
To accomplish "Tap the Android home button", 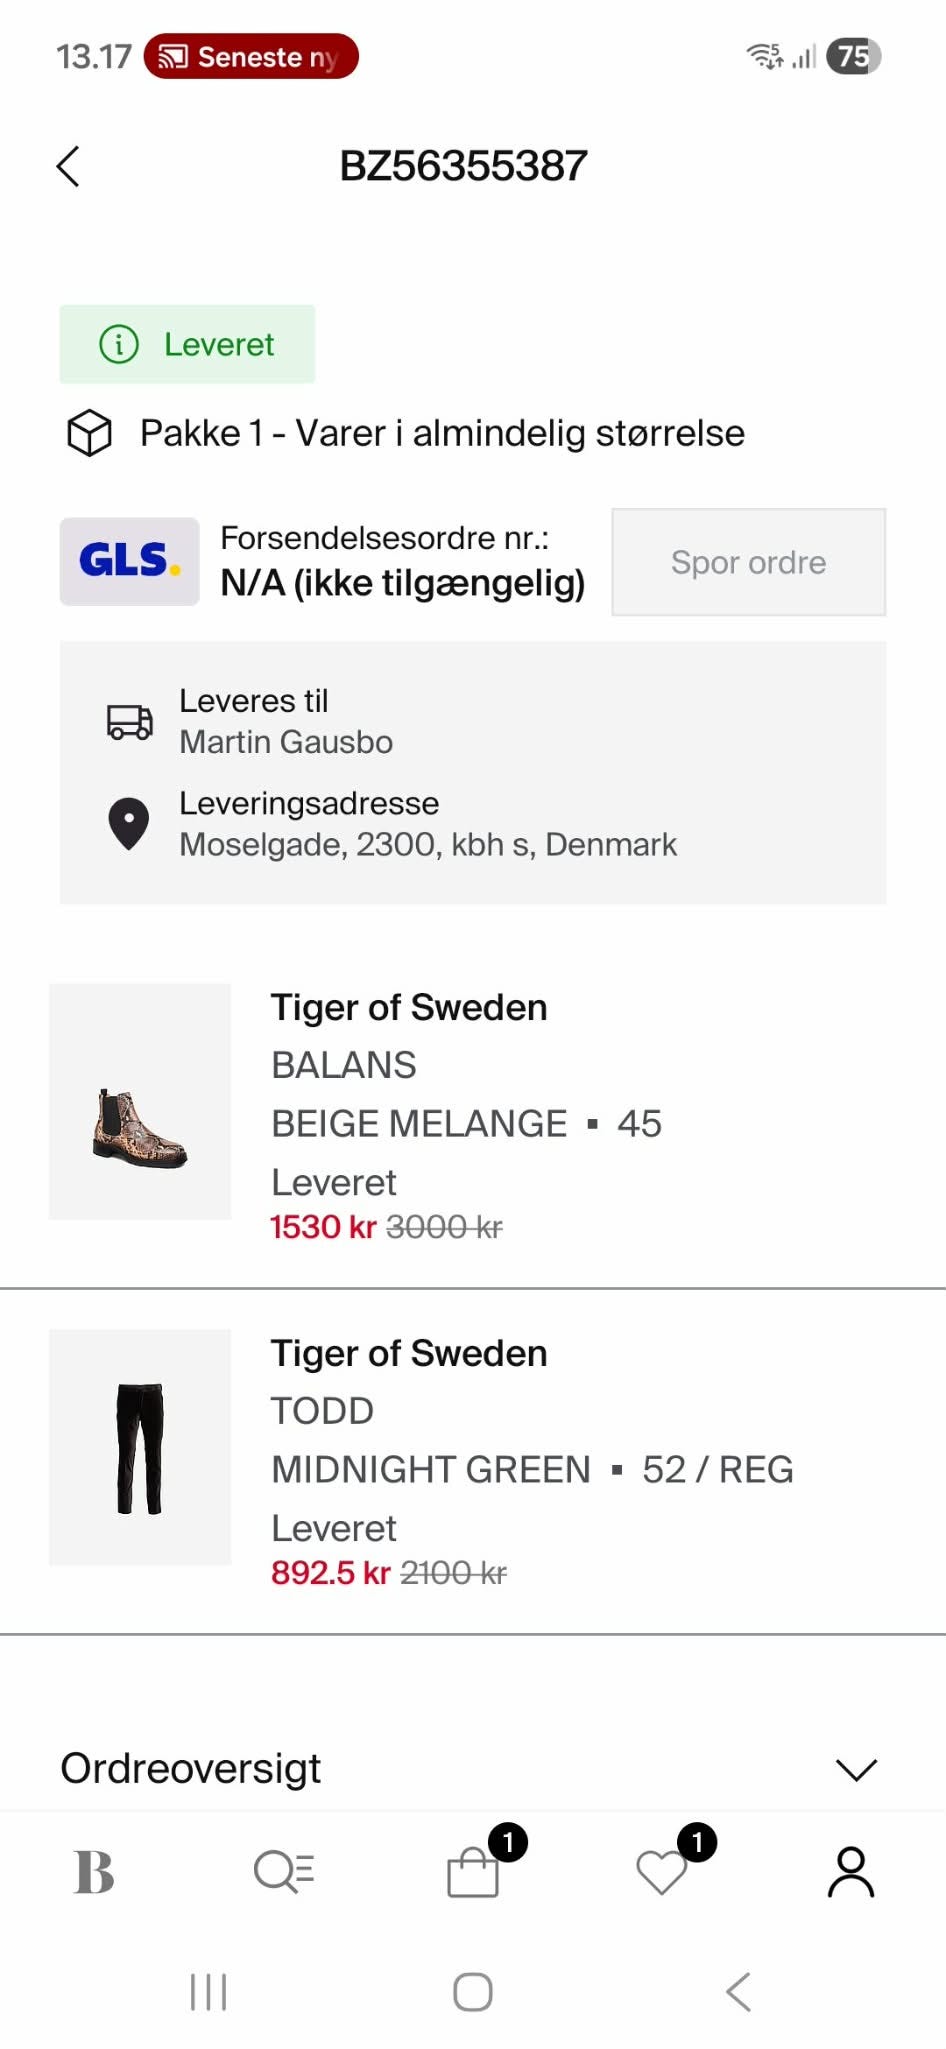I will tap(473, 1992).
